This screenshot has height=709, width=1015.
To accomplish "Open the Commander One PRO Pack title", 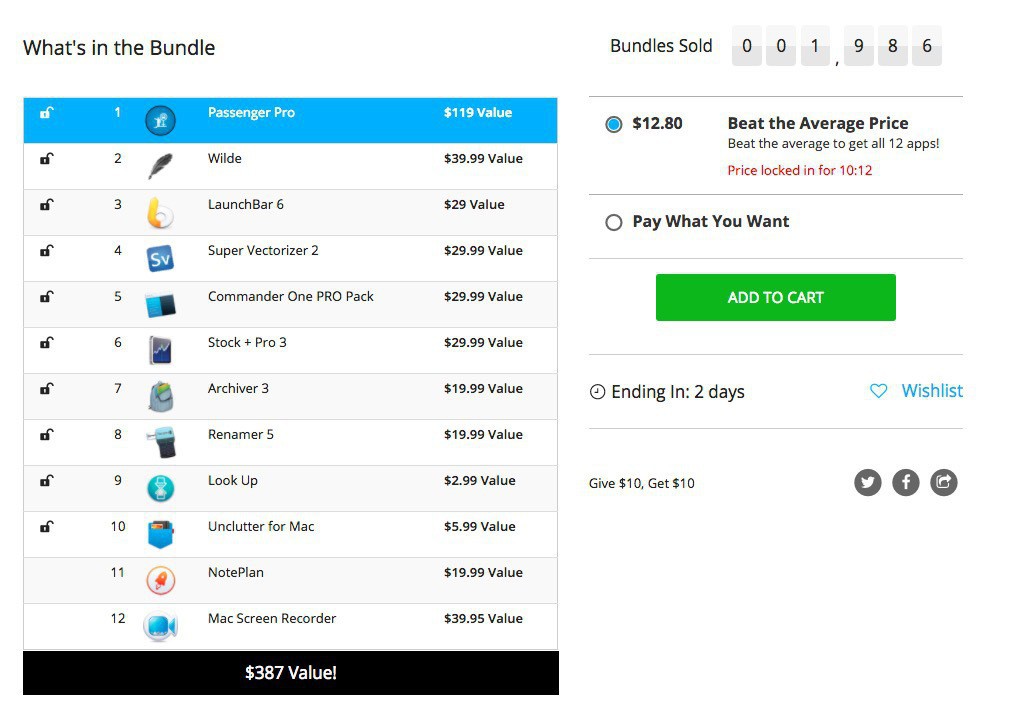I will point(291,297).
